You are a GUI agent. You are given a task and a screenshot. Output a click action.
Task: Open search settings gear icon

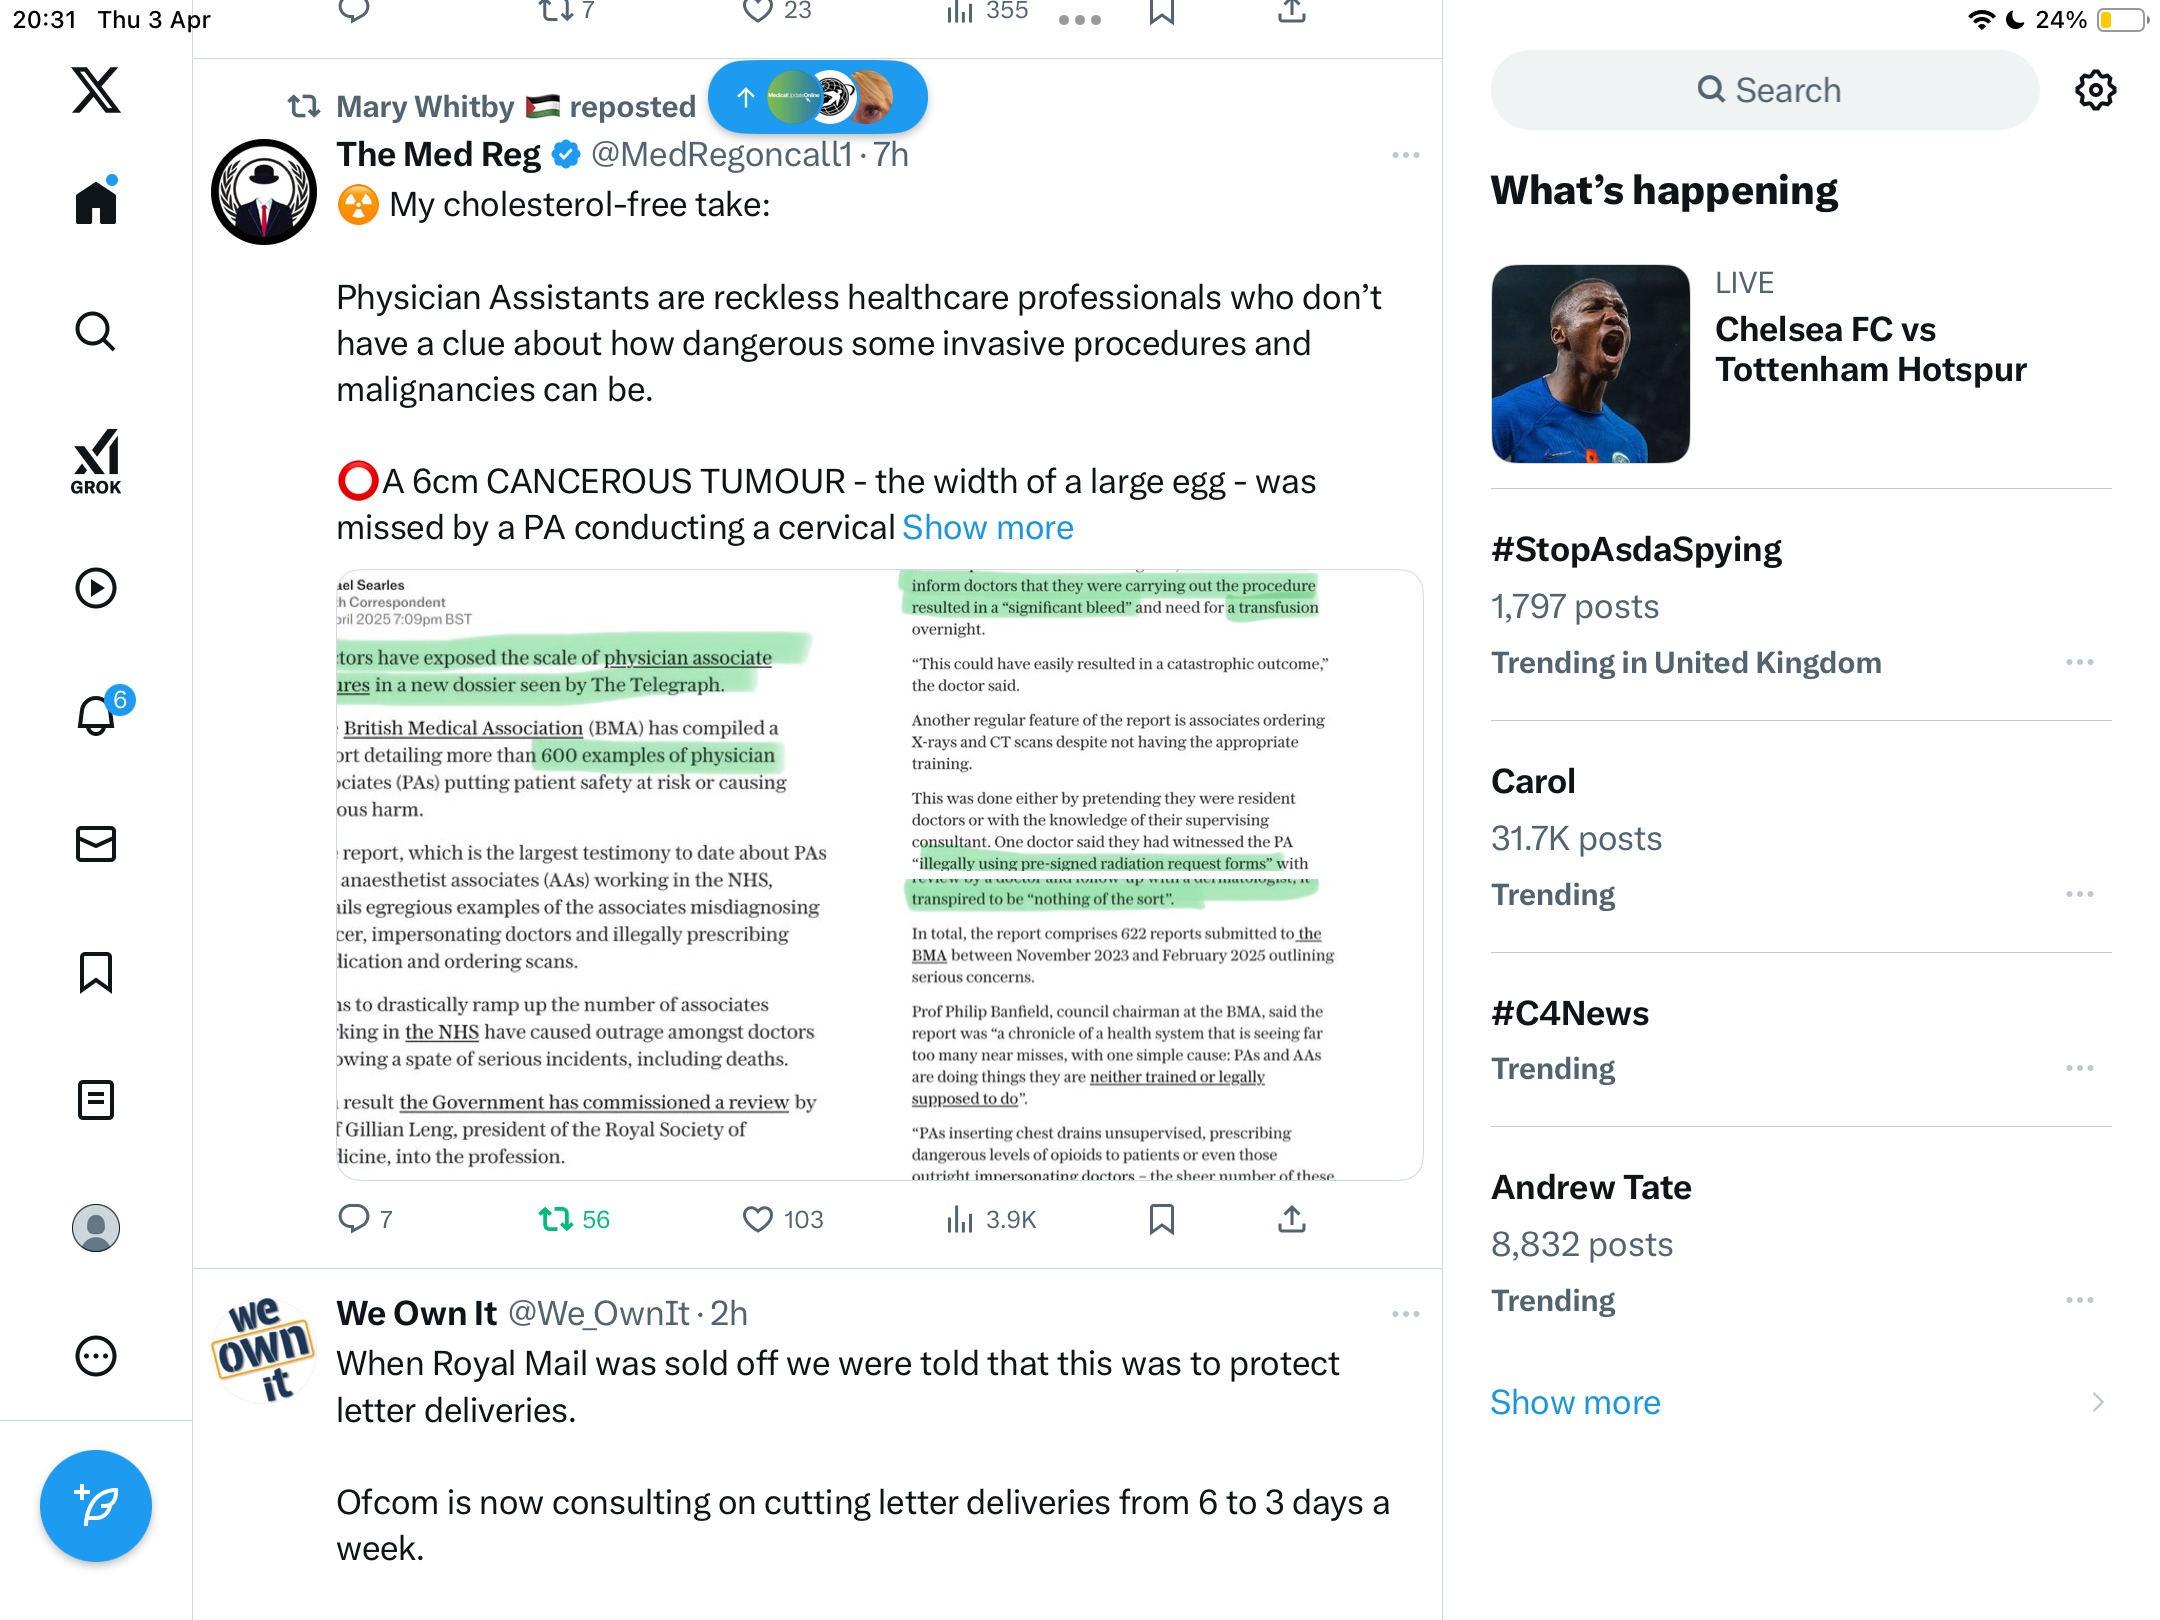2095,90
